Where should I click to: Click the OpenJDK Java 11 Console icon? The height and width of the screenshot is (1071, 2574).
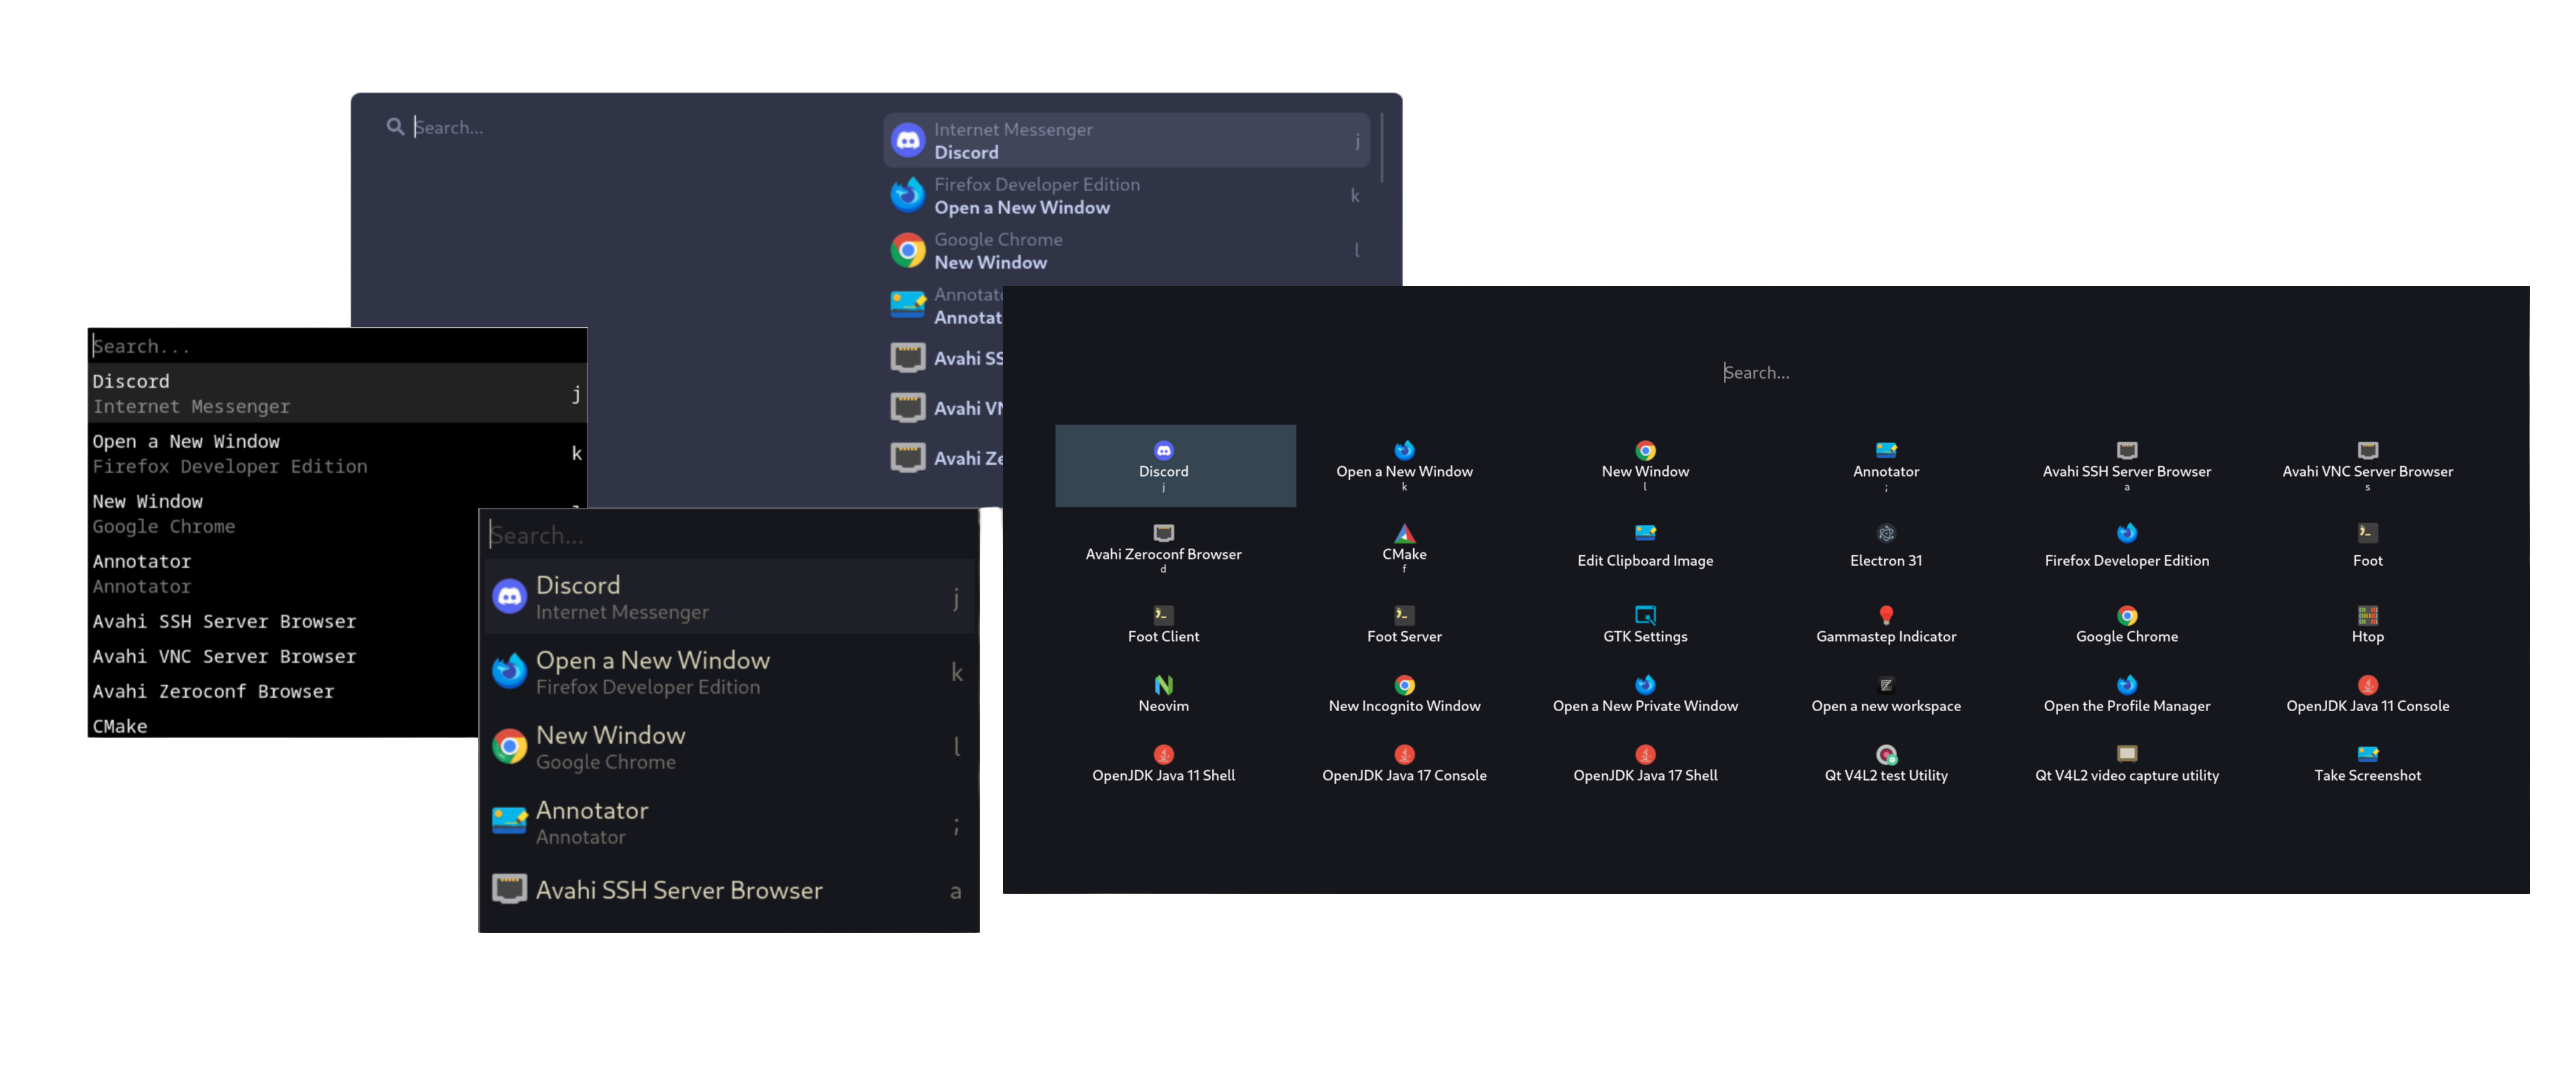pos(2367,685)
